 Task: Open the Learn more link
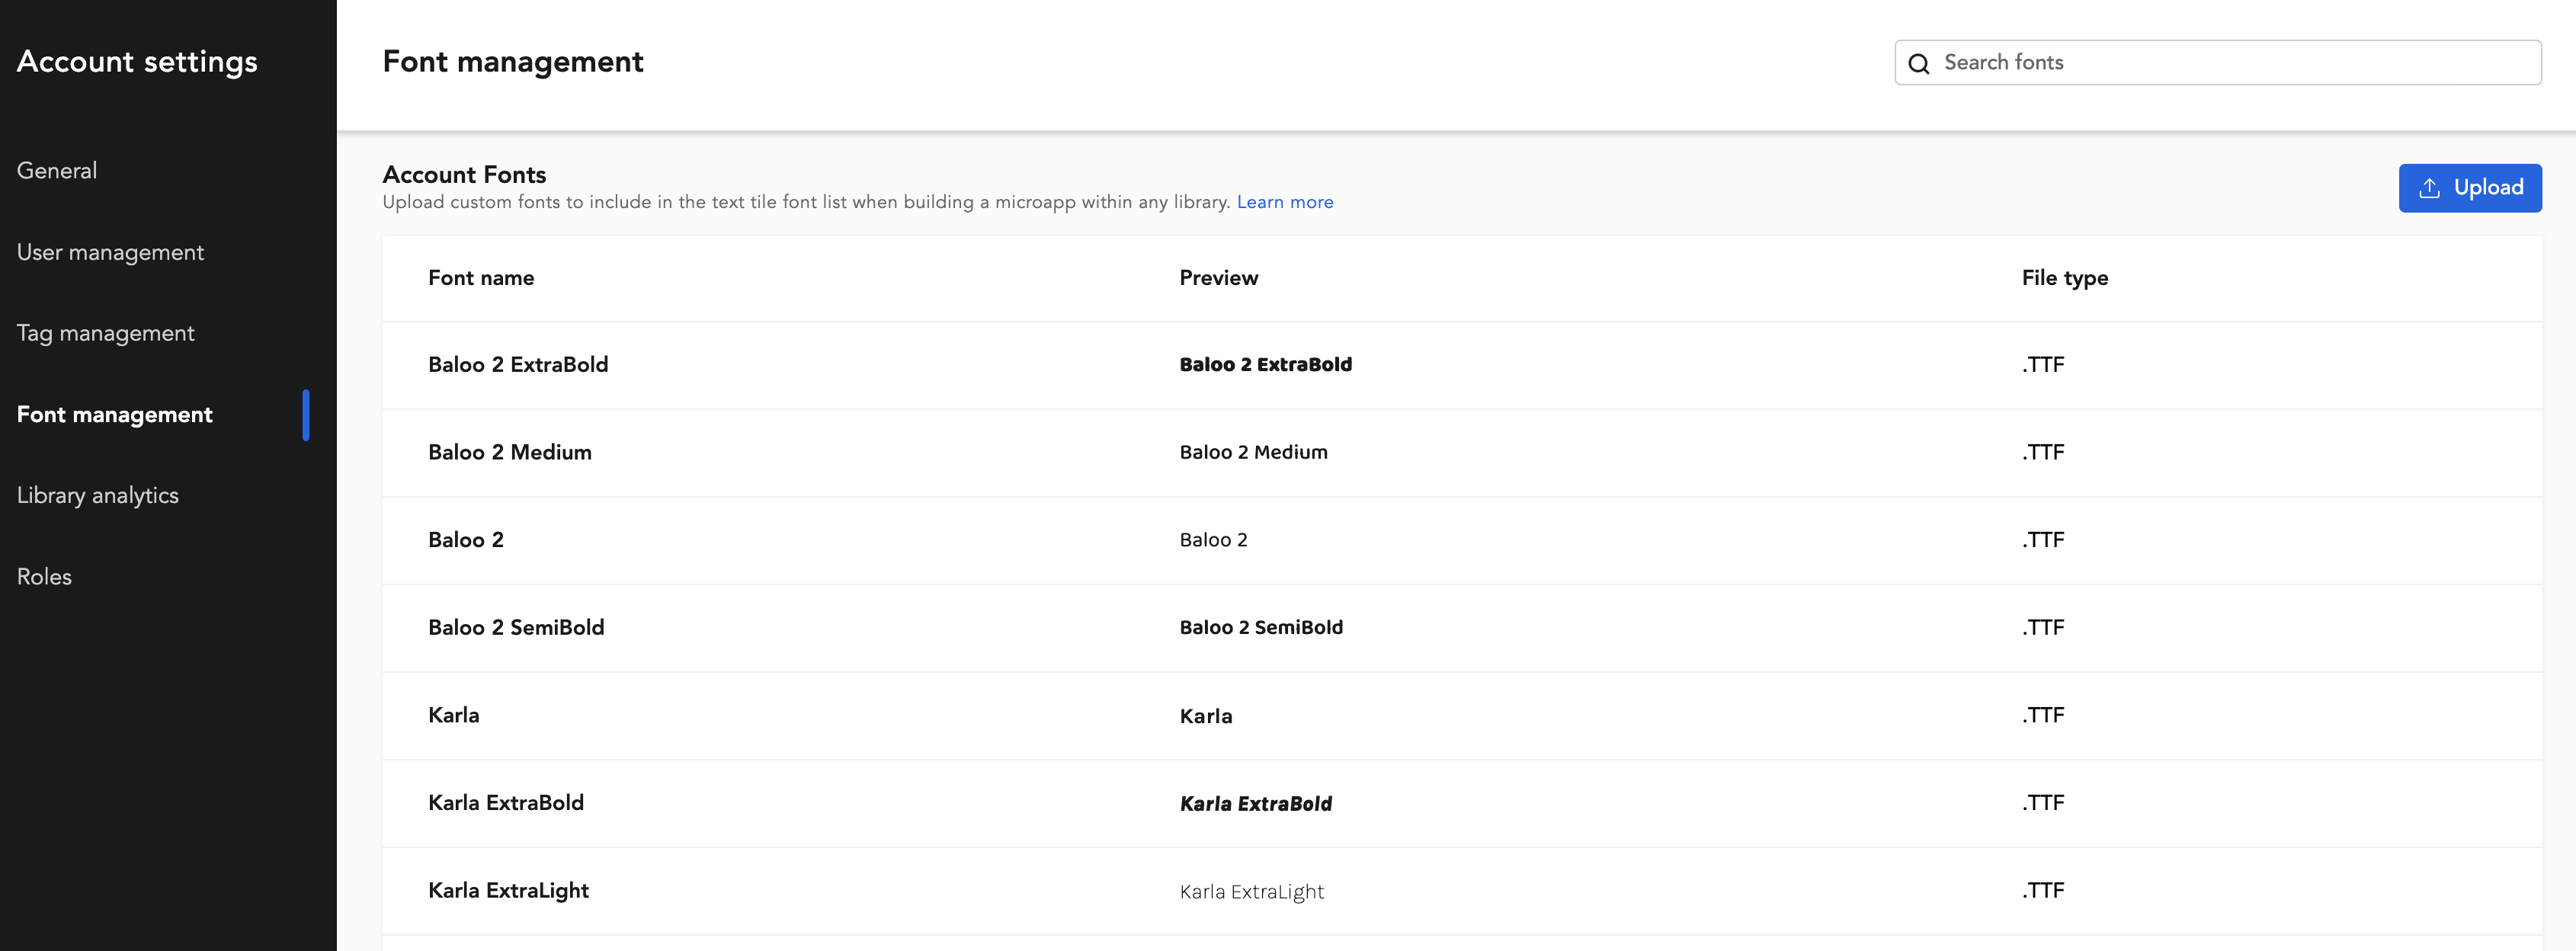1284,202
